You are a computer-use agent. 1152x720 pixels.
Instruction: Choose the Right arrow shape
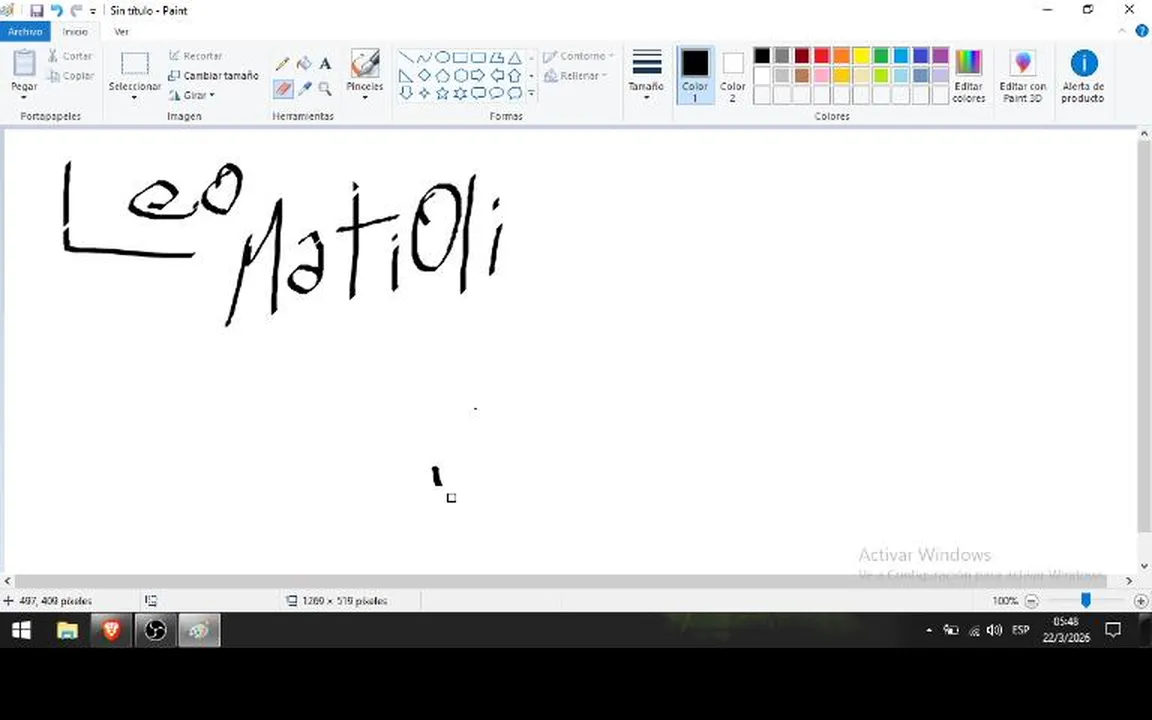(x=478, y=75)
